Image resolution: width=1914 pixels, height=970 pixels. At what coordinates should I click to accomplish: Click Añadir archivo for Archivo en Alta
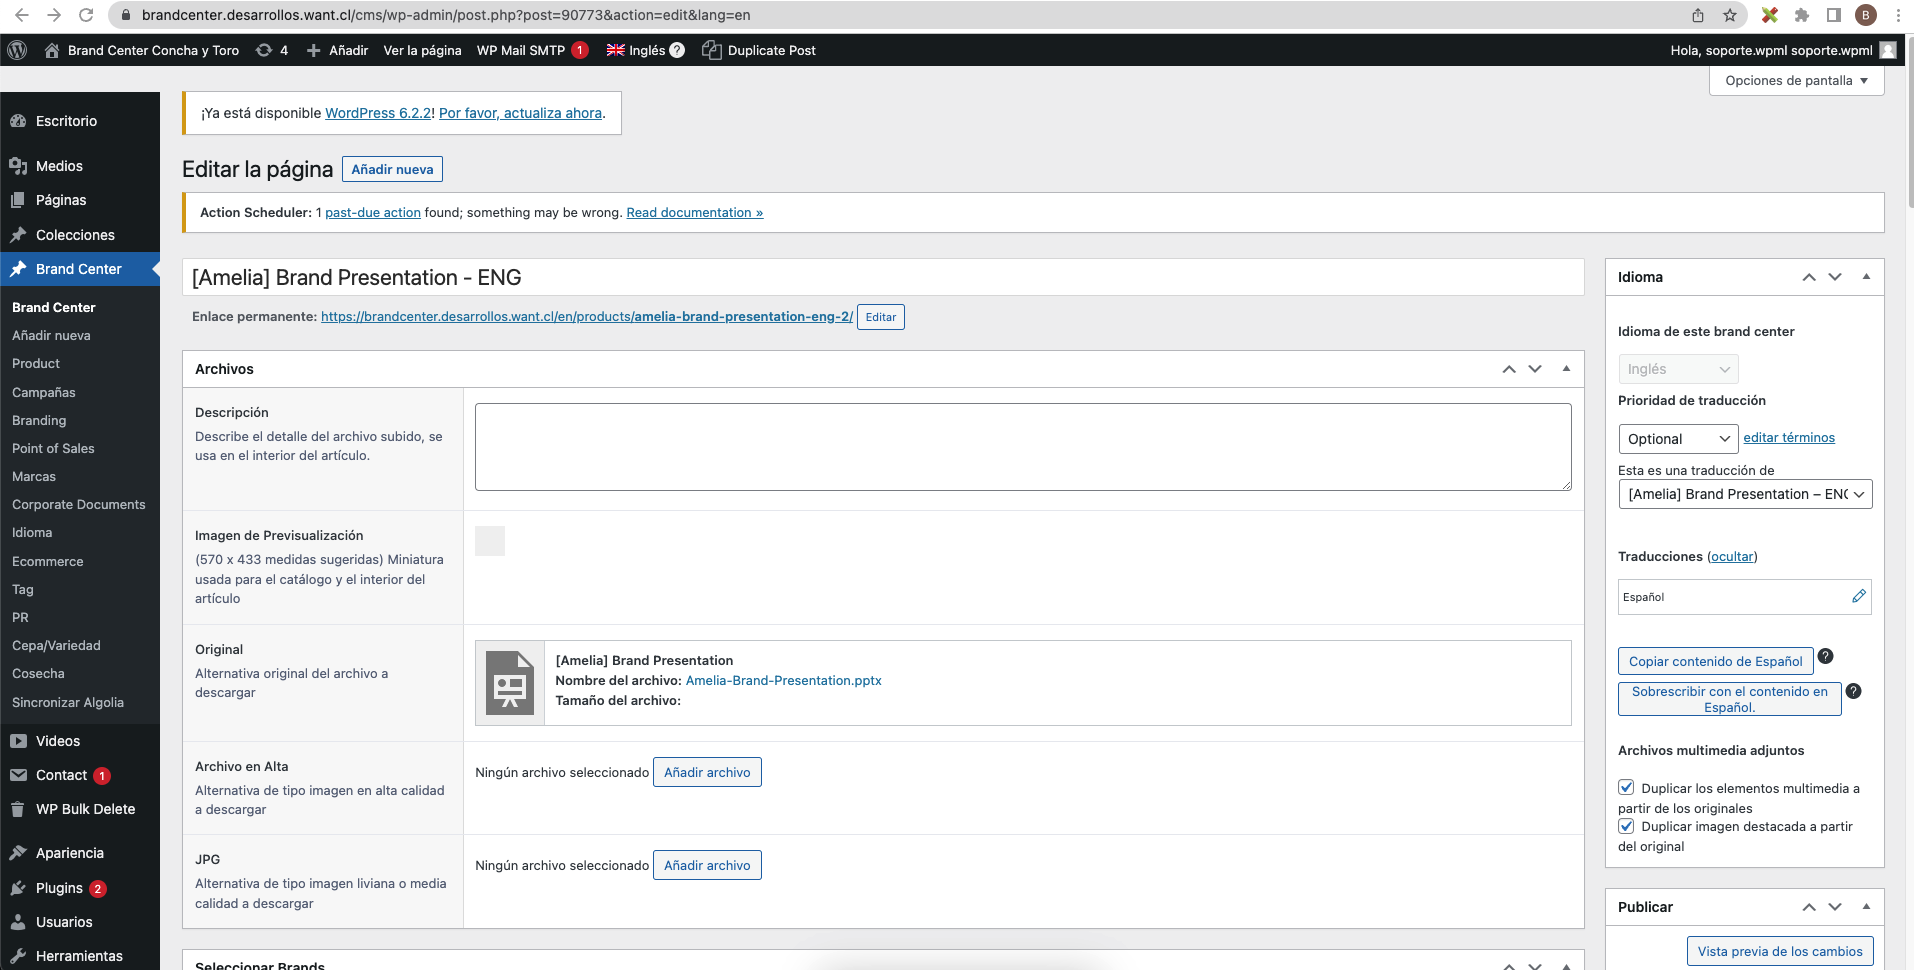tap(707, 772)
